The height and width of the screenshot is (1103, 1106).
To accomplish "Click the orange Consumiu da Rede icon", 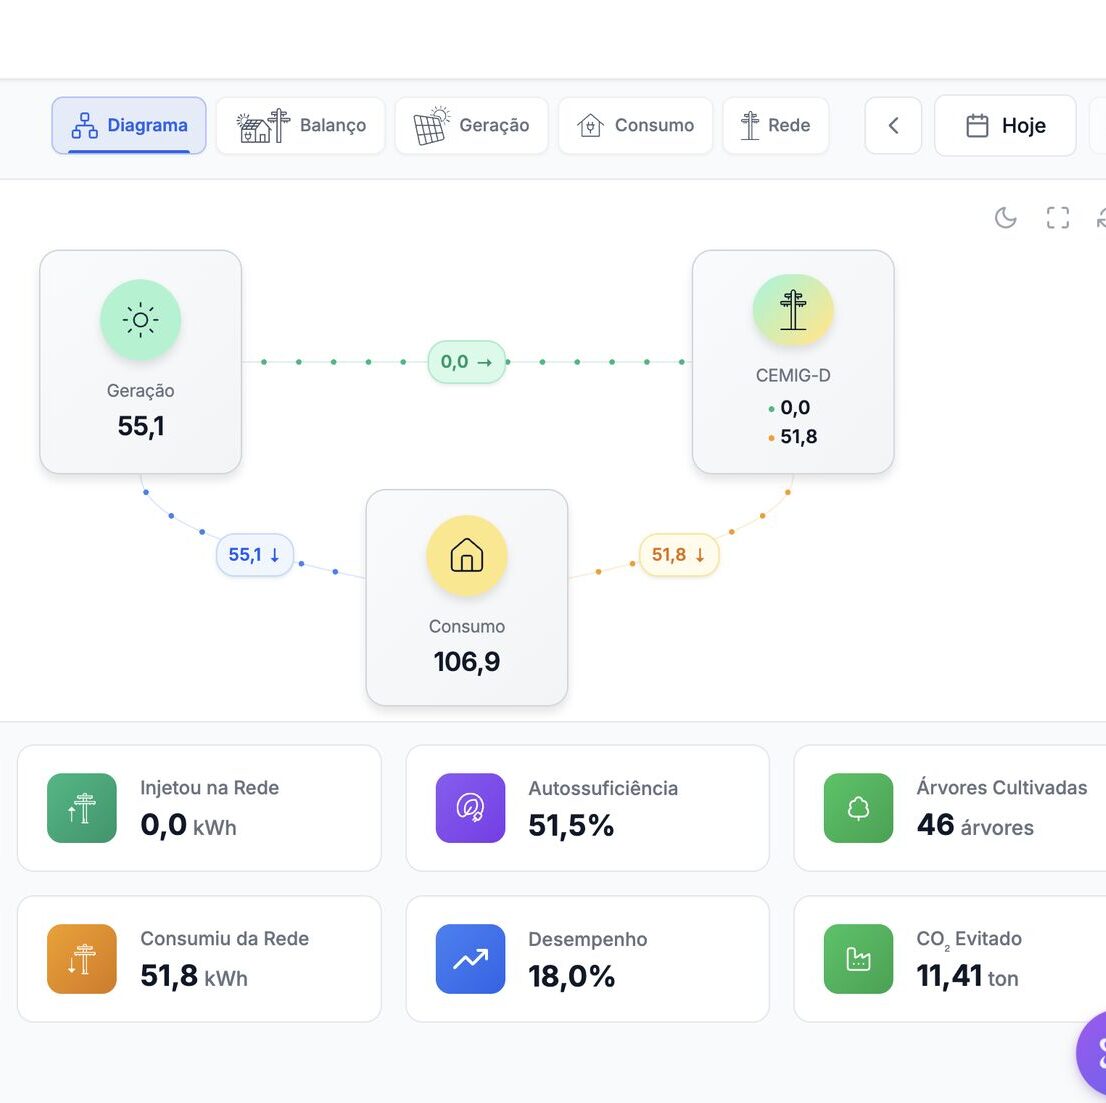I will [x=82, y=959].
